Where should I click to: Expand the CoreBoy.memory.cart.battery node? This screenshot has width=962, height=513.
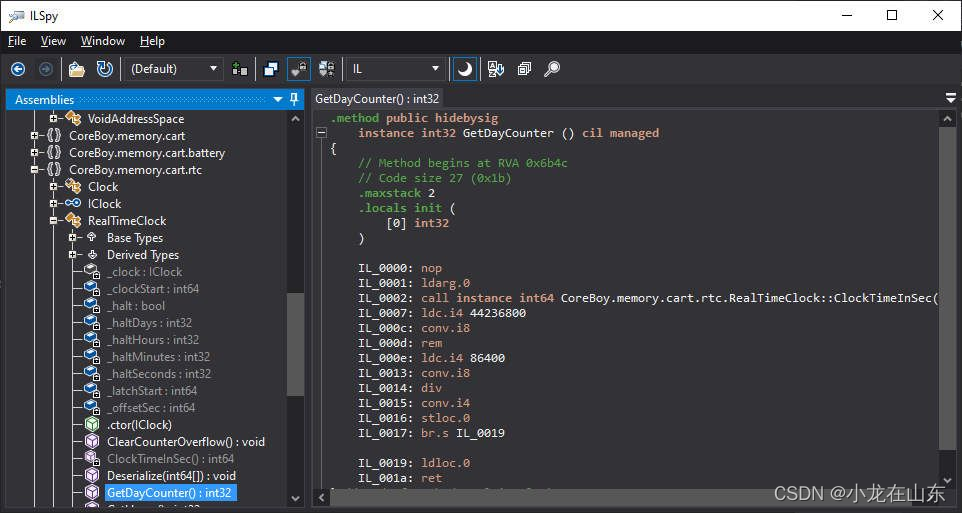coord(34,153)
